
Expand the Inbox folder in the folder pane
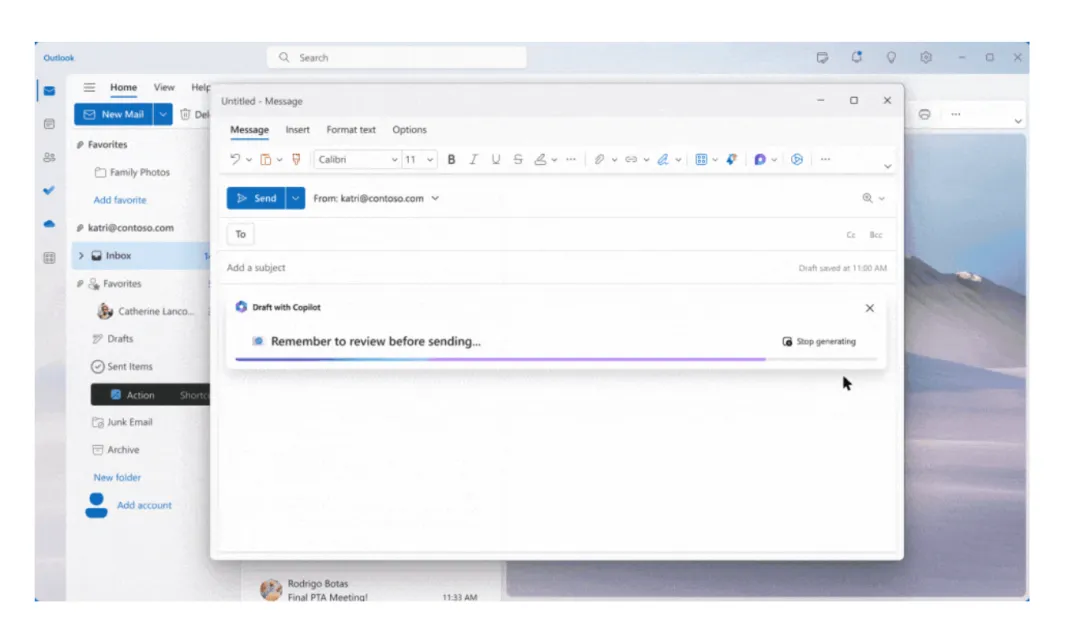point(81,255)
